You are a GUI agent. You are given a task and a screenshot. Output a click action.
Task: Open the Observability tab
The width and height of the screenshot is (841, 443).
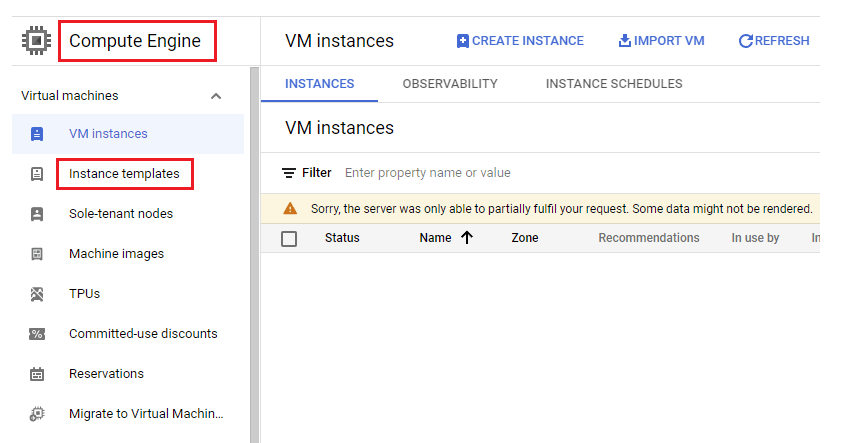[450, 84]
